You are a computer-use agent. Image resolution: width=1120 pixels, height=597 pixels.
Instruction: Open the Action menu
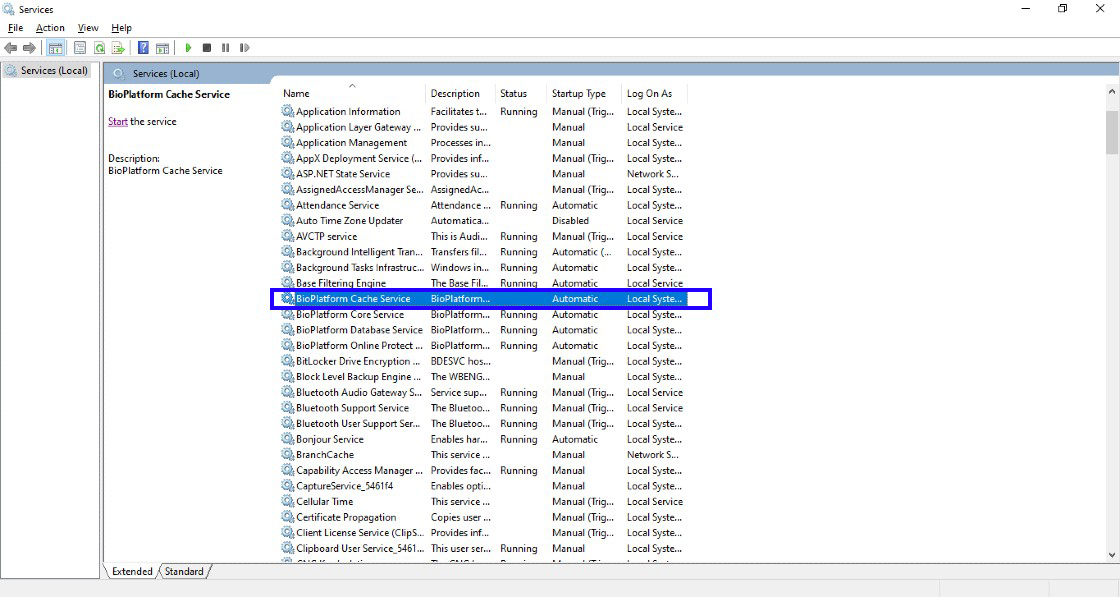[50, 28]
